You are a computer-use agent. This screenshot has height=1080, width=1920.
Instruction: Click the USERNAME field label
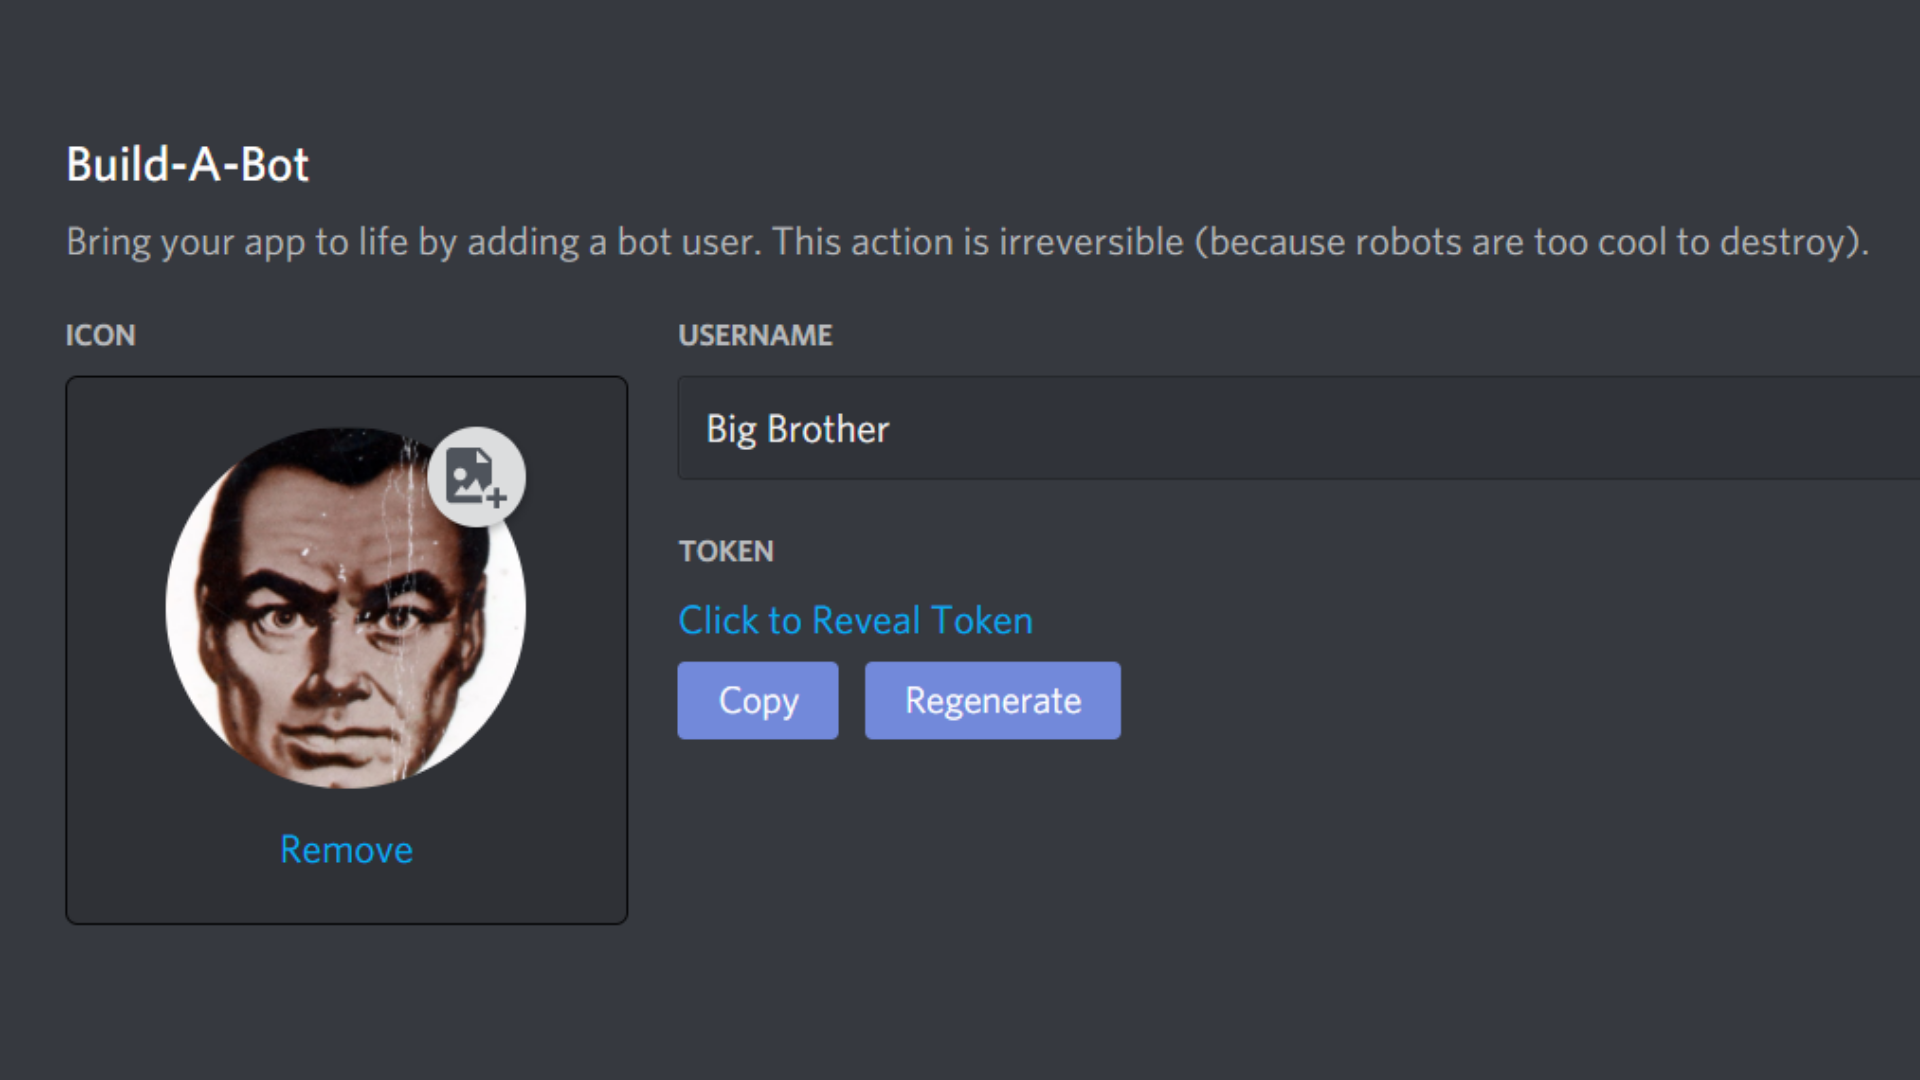click(x=755, y=335)
